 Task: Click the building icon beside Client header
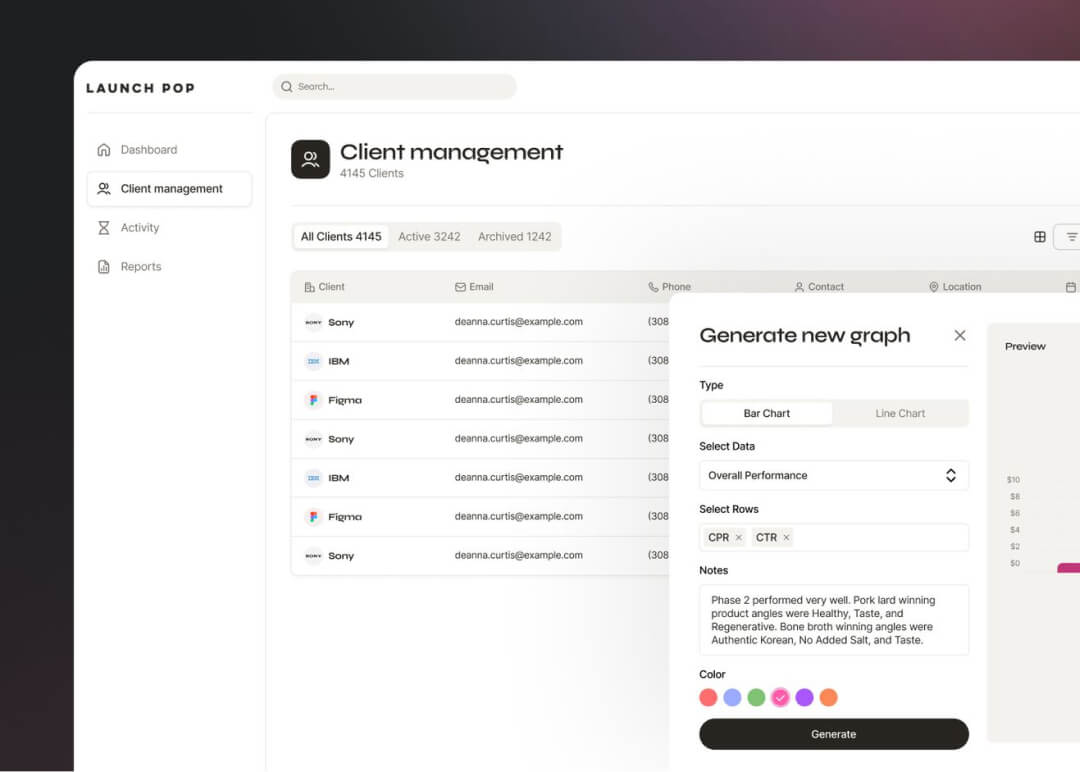[309, 287]
